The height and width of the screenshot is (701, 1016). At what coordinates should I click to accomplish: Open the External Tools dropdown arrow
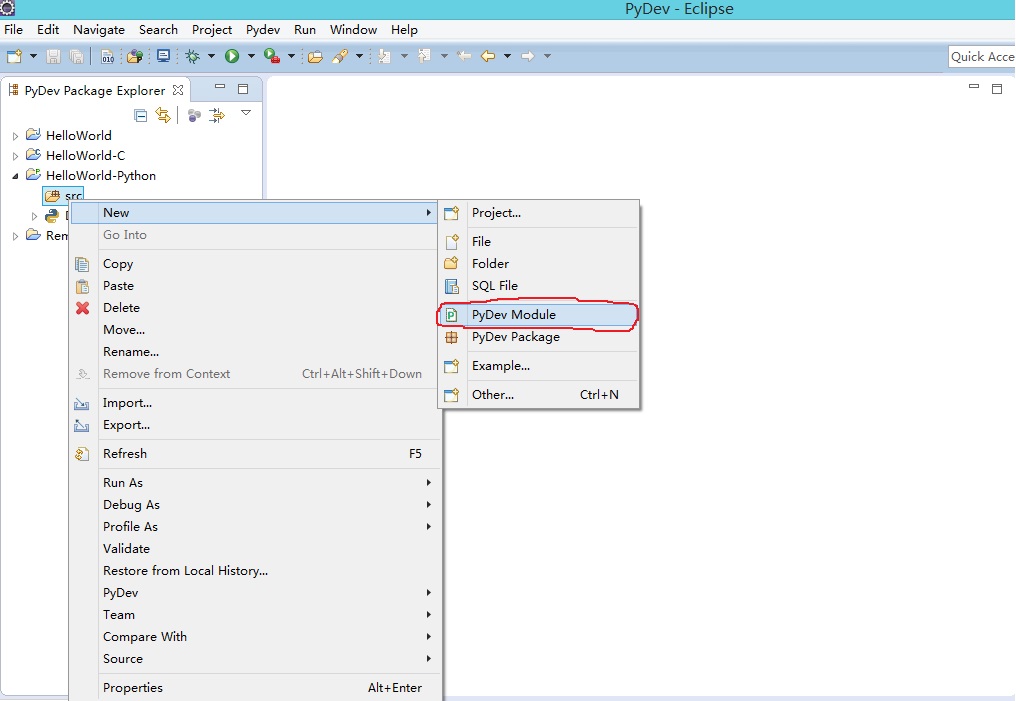coord(291,56)
